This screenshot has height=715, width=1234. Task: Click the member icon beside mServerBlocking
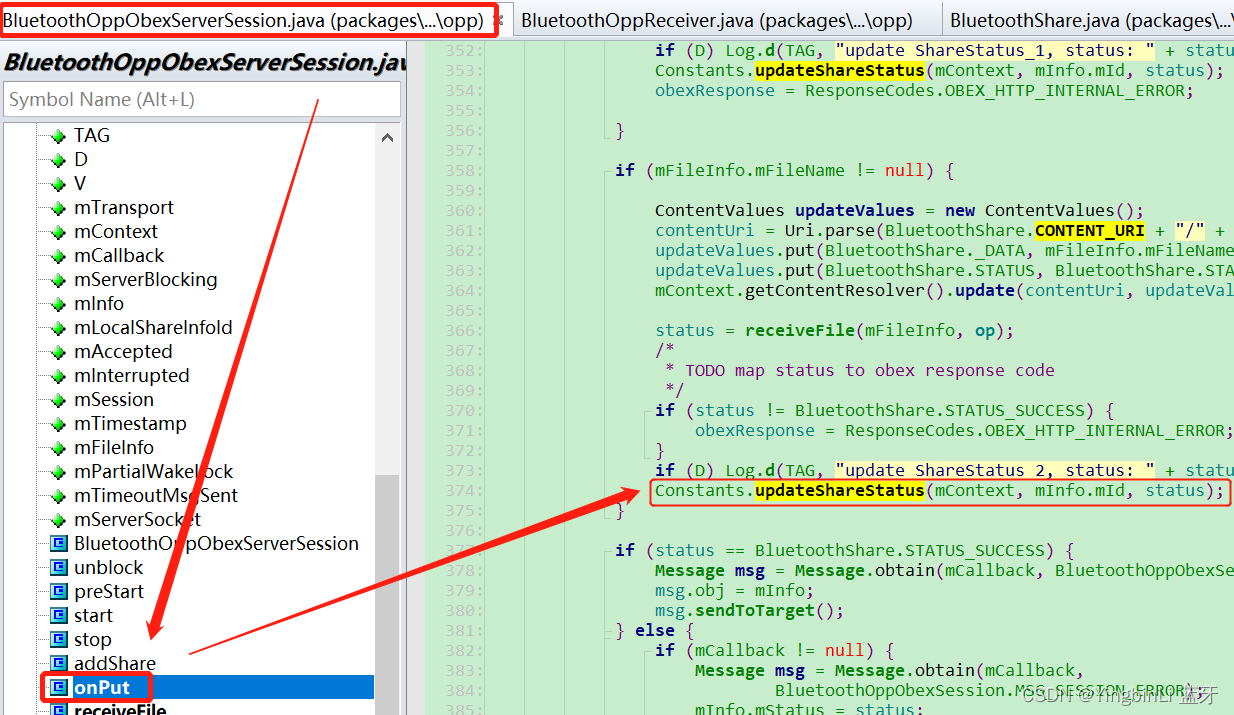pyautogui.click(x=58, y=280)
